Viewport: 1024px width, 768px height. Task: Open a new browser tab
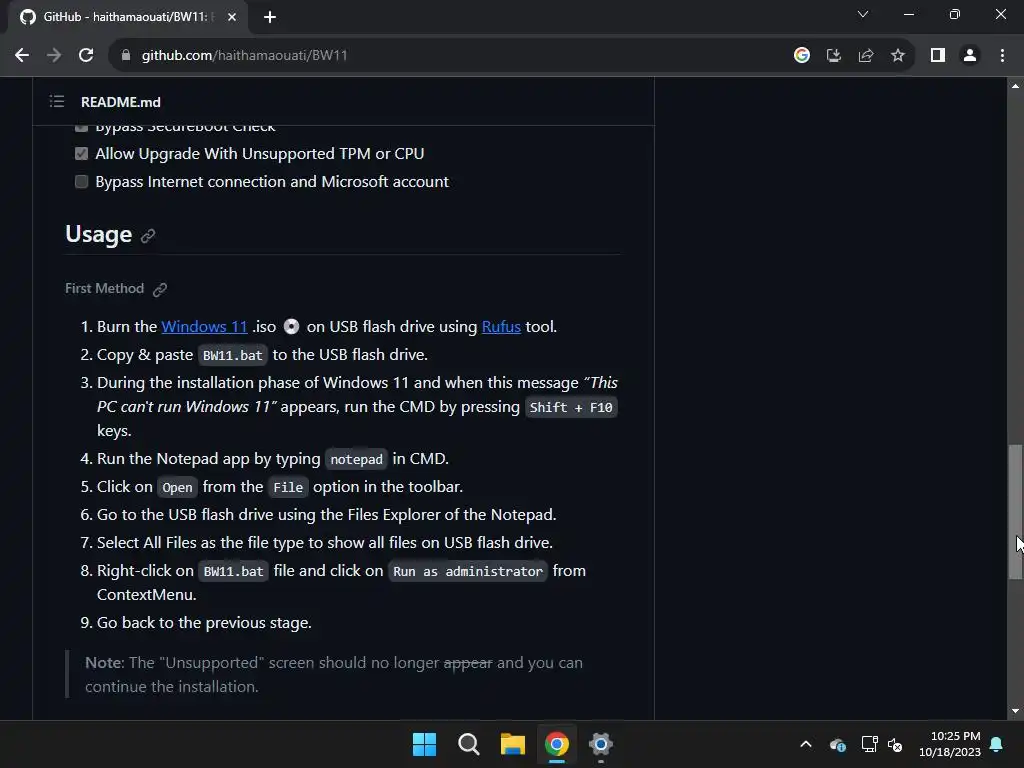tap(270, 17)
